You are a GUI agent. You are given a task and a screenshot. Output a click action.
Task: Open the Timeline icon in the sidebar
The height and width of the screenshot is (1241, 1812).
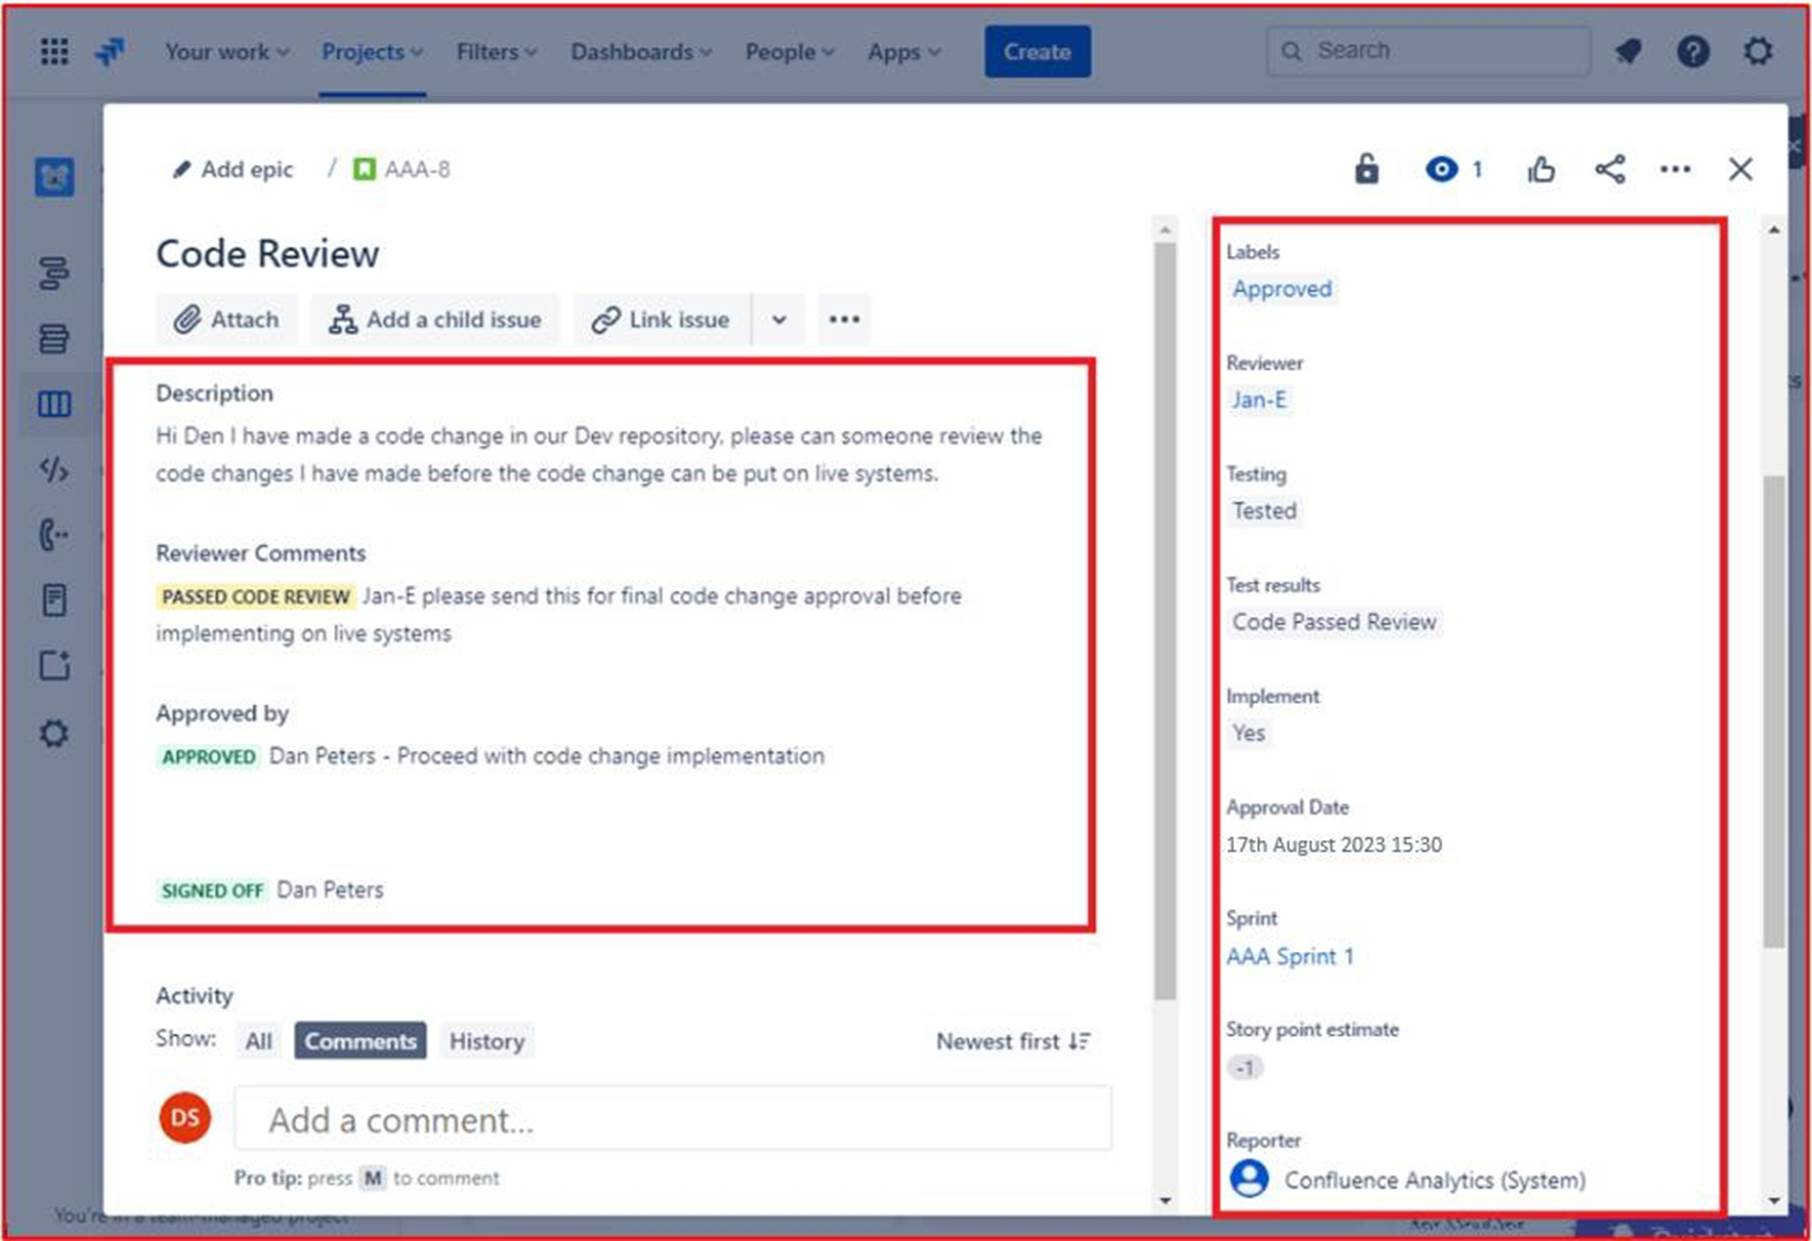[x=53, y=273]
